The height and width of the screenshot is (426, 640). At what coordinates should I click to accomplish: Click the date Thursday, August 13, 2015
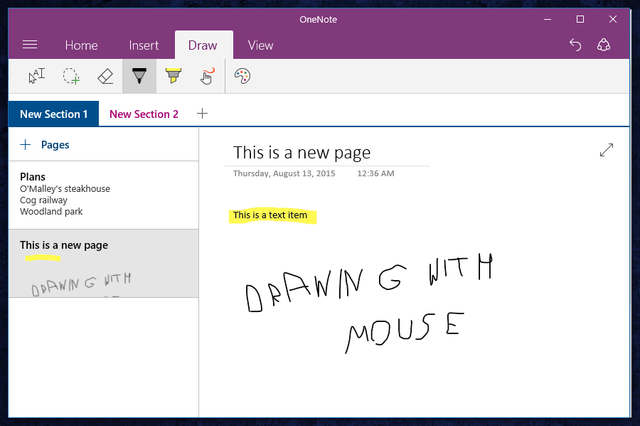click(284, 173)
